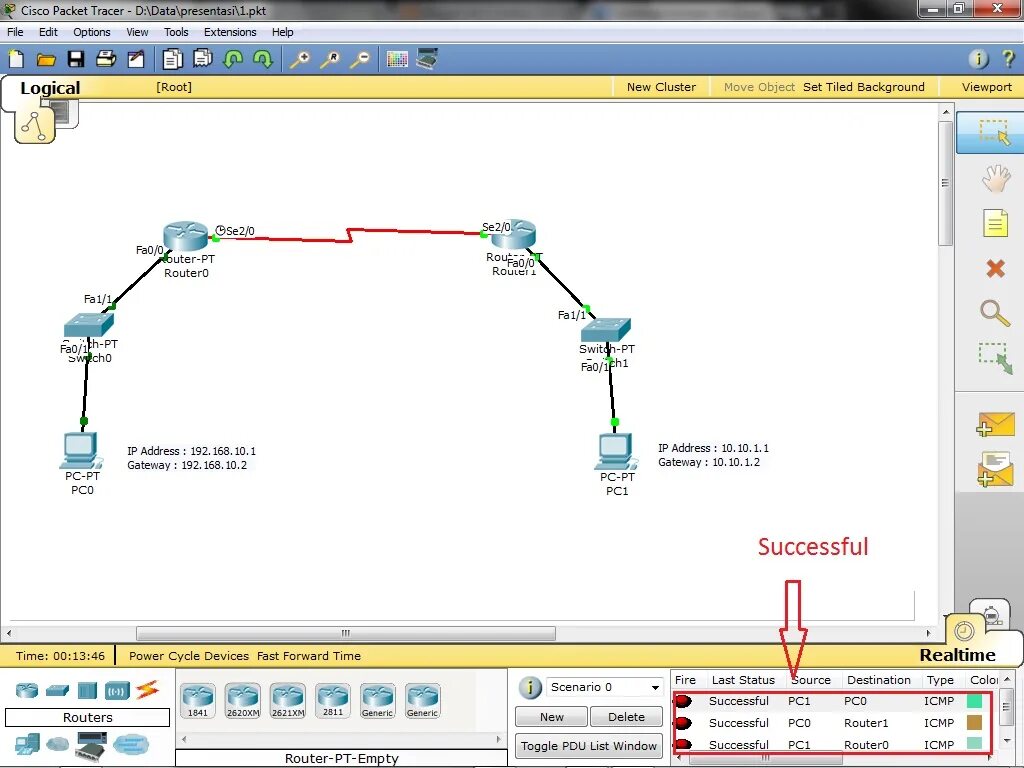Toggle Fire for PC0 to Router1 PDU
1024x768 pixels.
coord(683,723)
